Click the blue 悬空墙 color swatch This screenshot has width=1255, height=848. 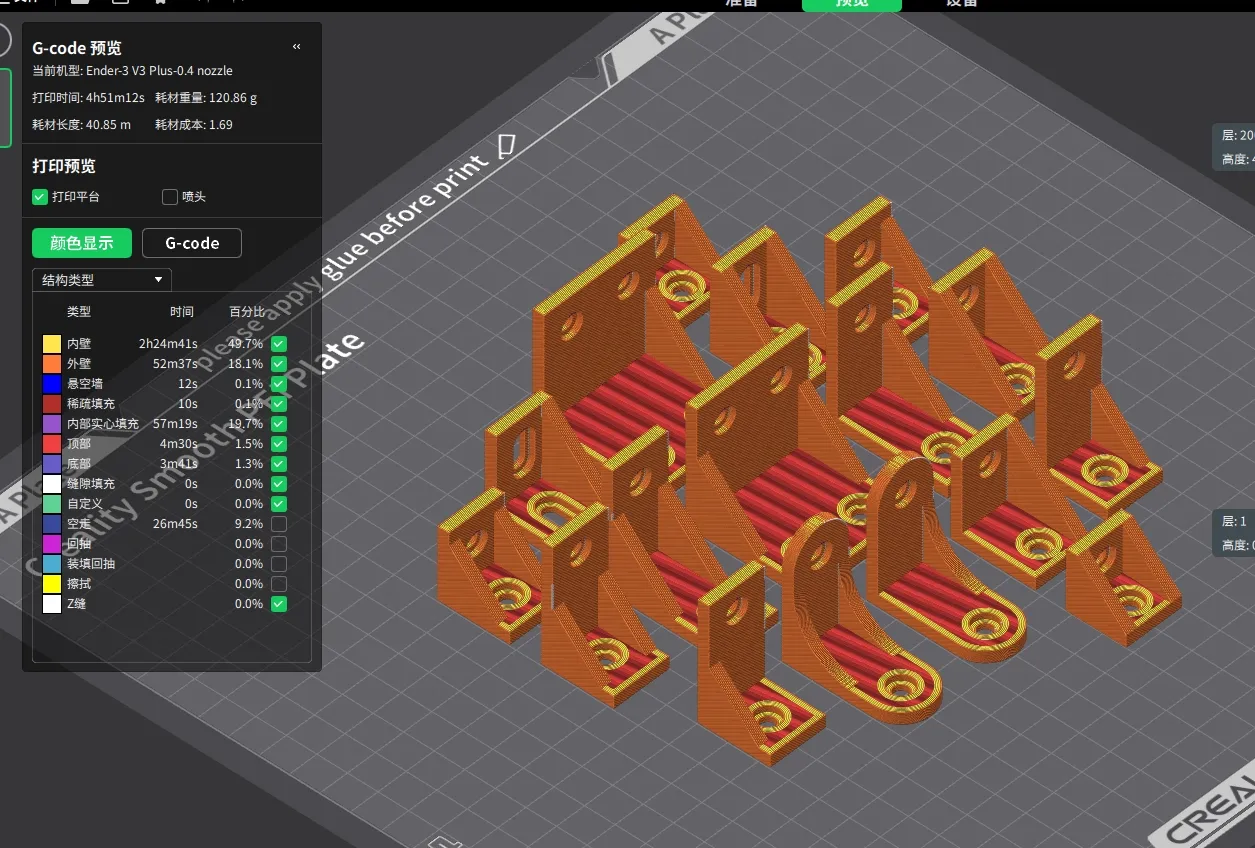click(52, 384)
